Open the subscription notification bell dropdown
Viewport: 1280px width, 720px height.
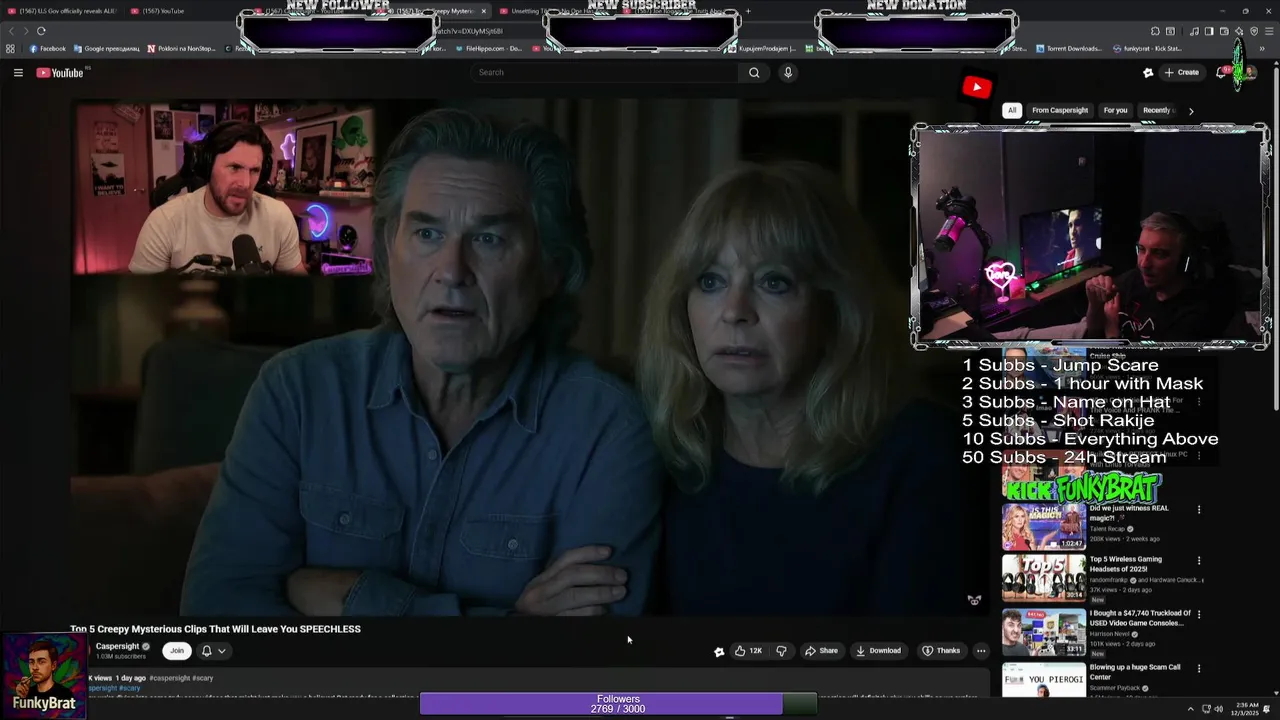214,651
